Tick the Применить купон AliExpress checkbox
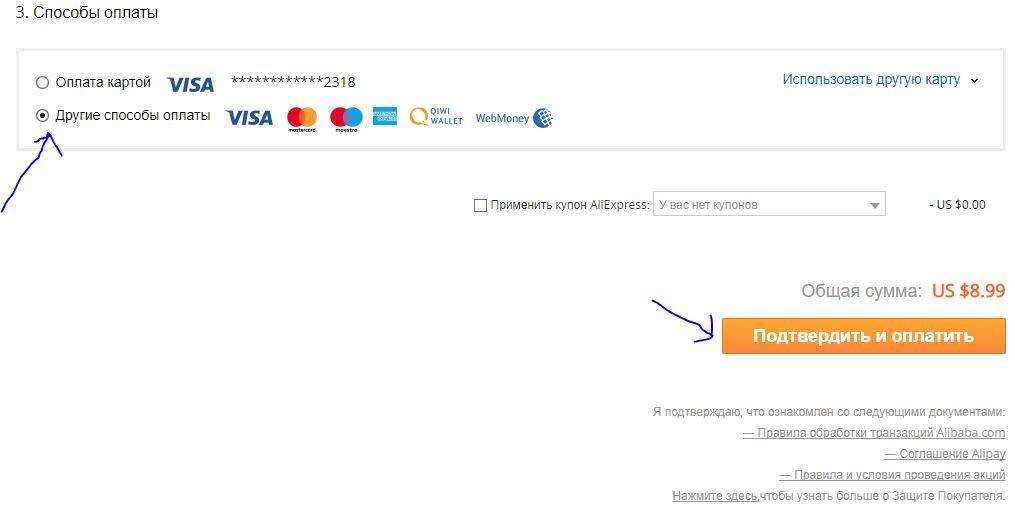Viewport: 1015px width, 515px height. (480, 206)
